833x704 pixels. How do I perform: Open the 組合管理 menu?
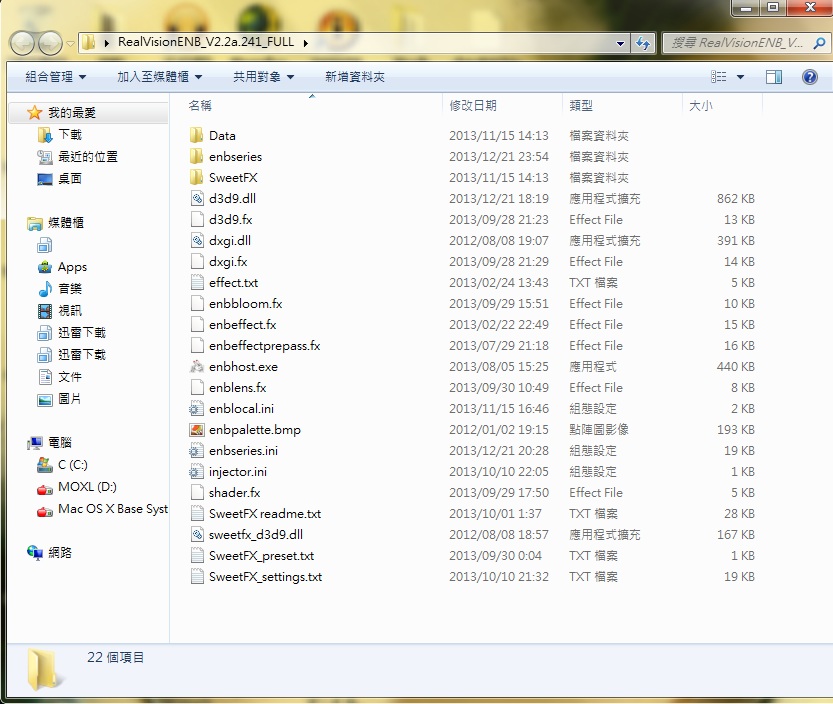pyautogui.click(x=55, y=77)
